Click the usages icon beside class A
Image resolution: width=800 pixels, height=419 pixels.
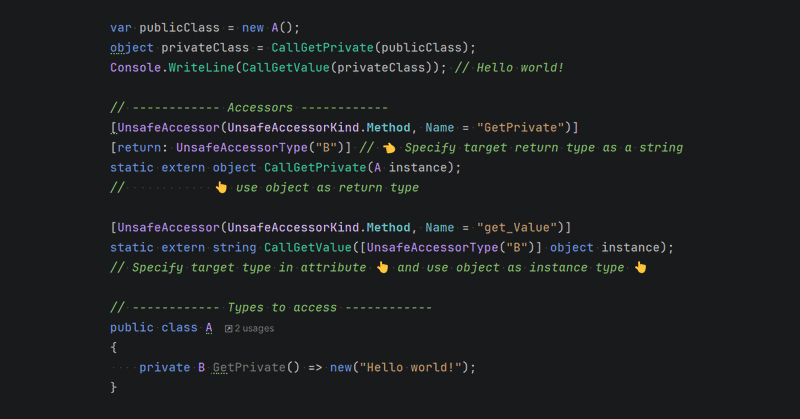[x=229, y=329]
